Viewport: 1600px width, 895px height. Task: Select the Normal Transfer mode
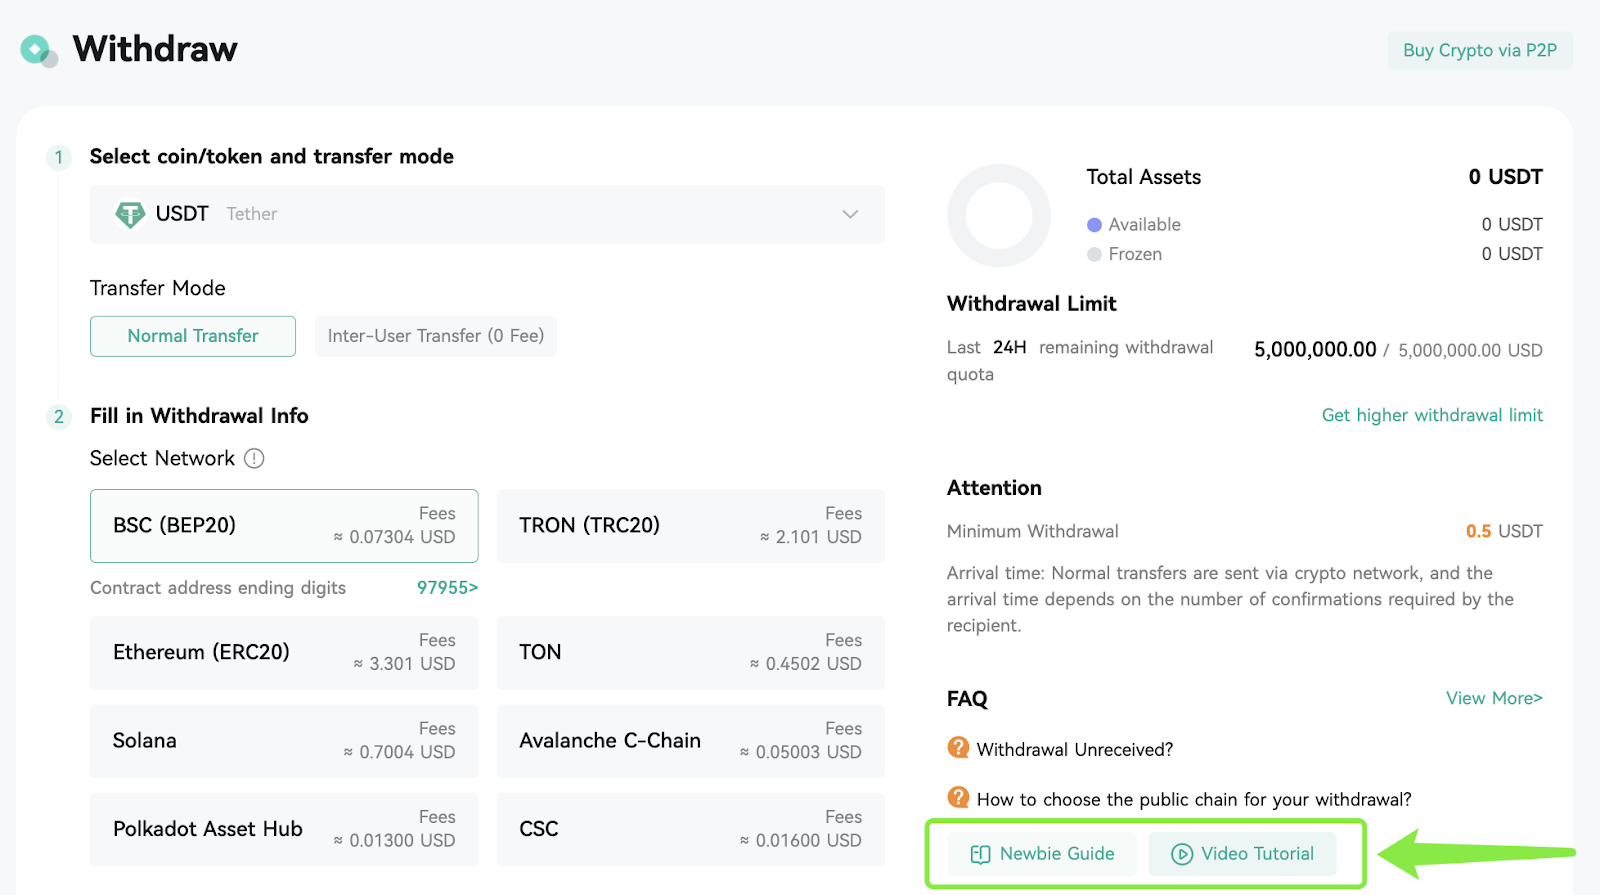point(193,336)
